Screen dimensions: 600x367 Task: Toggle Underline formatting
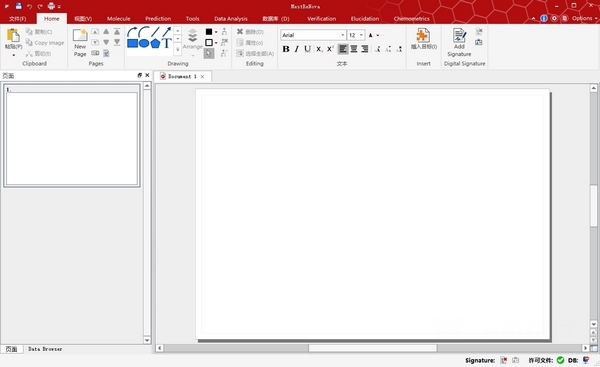coord(307,49)
